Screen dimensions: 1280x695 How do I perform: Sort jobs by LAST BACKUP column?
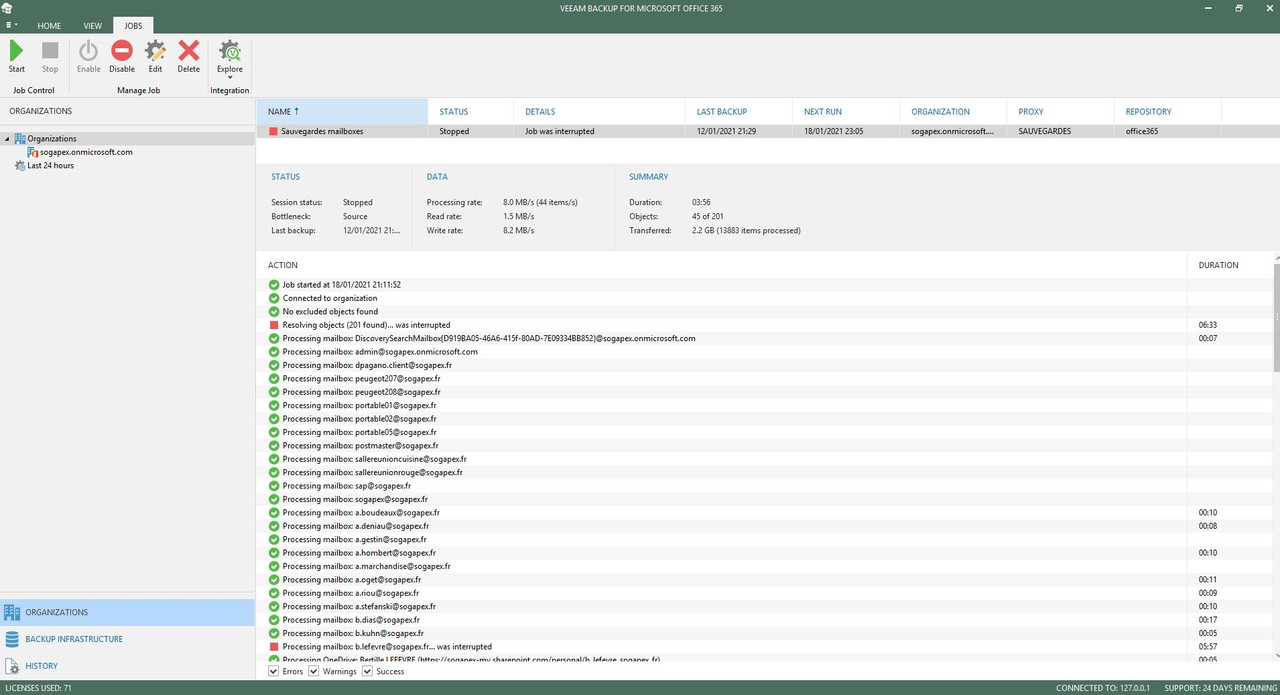739,112
